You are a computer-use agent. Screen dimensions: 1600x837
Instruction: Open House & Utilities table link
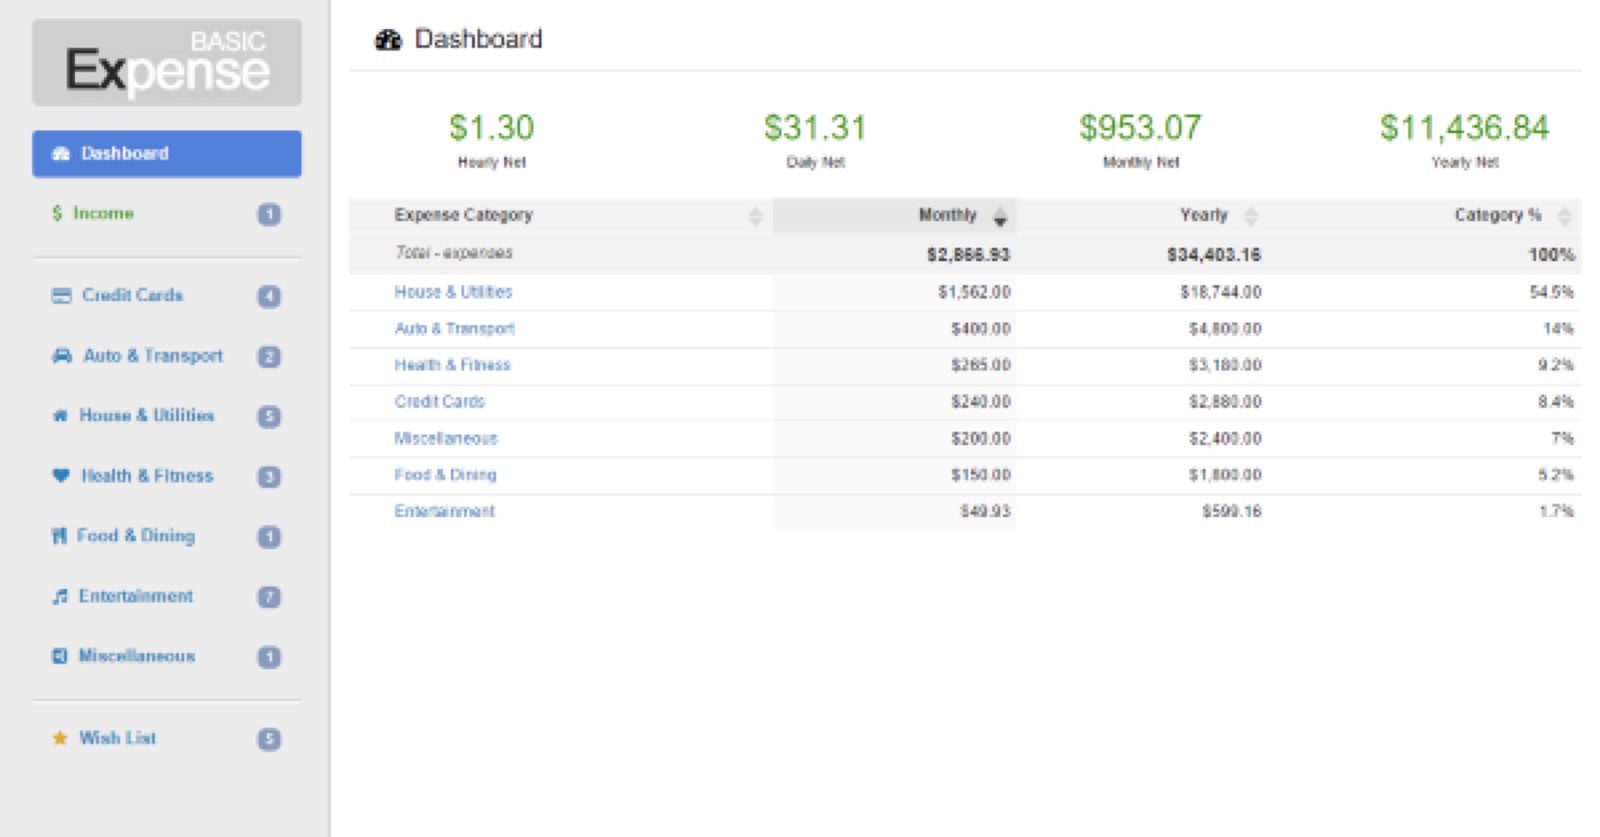click(x=453, y=292)
